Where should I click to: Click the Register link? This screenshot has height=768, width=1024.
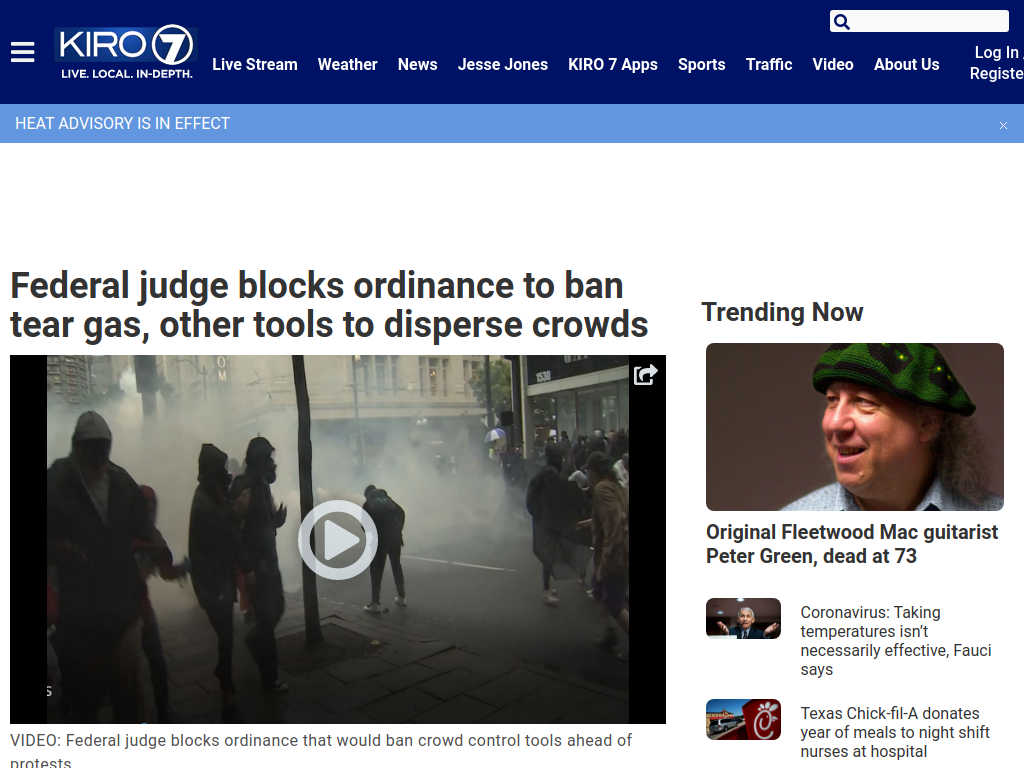click(x=997, y=73)
